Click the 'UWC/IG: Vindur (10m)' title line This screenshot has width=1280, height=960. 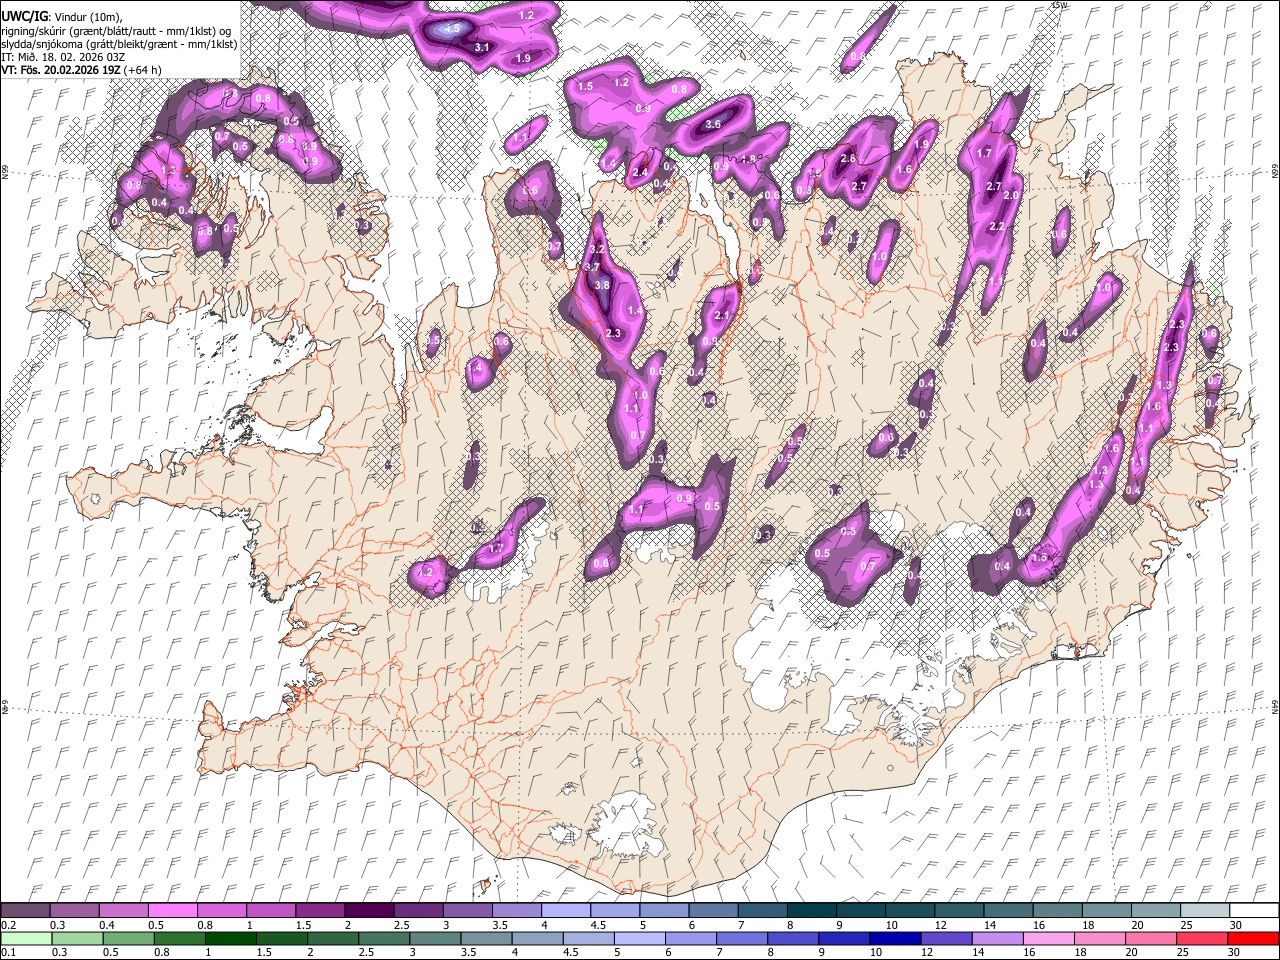coord(62,17)
